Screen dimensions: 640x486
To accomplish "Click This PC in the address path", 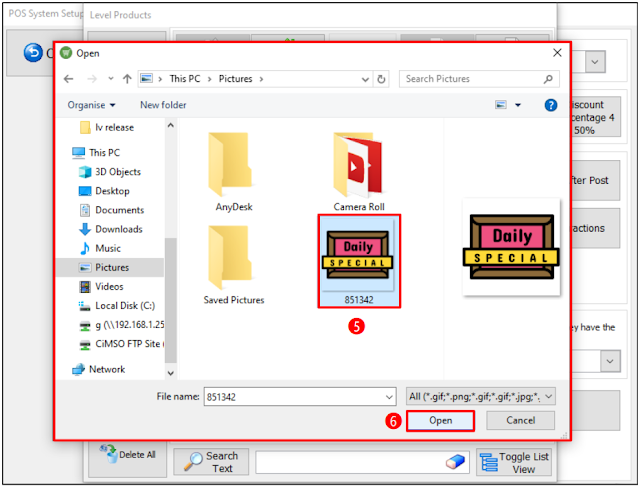I will coord(185,79).
